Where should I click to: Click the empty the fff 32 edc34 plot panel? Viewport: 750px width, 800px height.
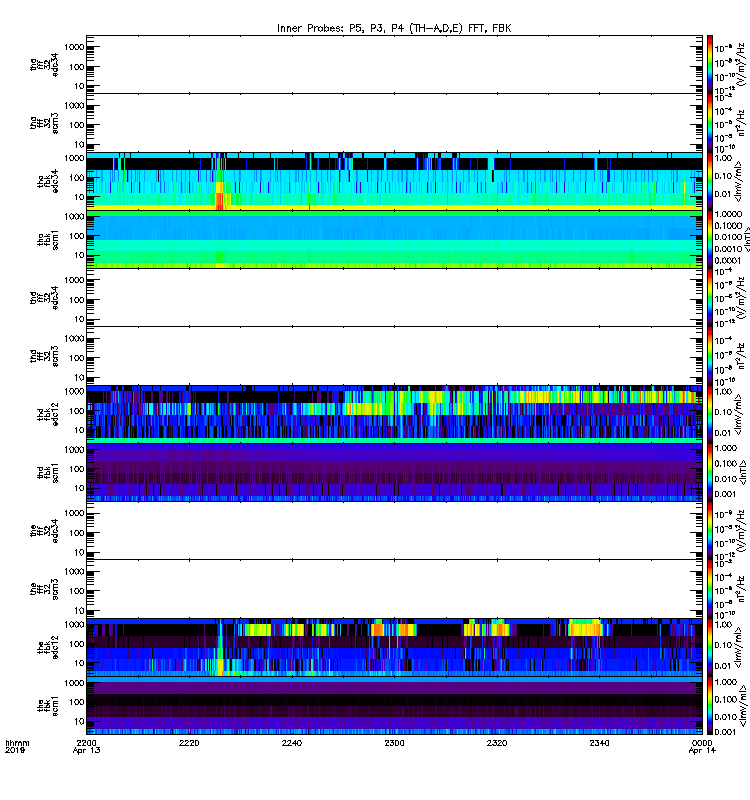394,531
